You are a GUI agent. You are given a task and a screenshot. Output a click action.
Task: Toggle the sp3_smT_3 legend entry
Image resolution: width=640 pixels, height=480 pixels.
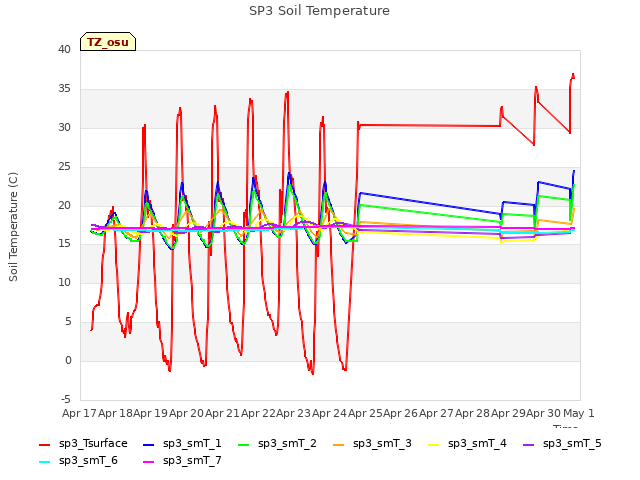click(372, 444)
